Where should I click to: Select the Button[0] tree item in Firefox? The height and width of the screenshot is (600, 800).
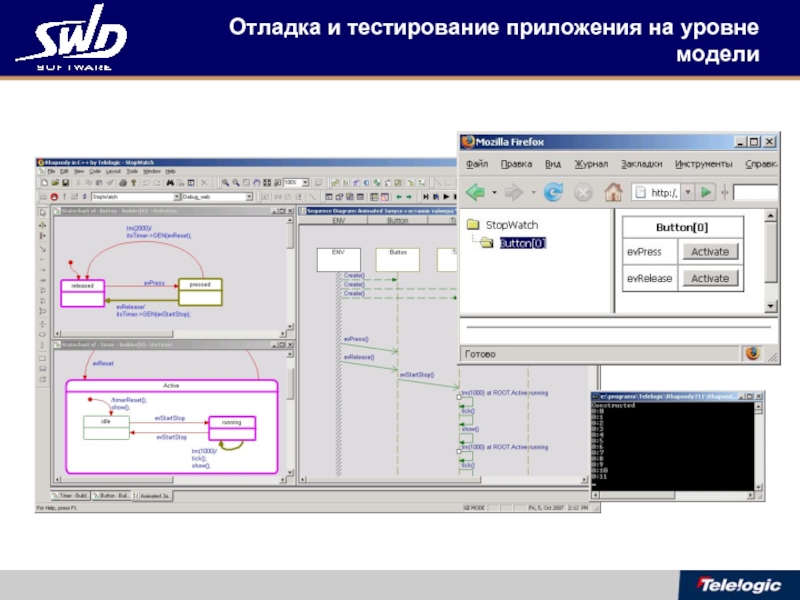point(522,243)
